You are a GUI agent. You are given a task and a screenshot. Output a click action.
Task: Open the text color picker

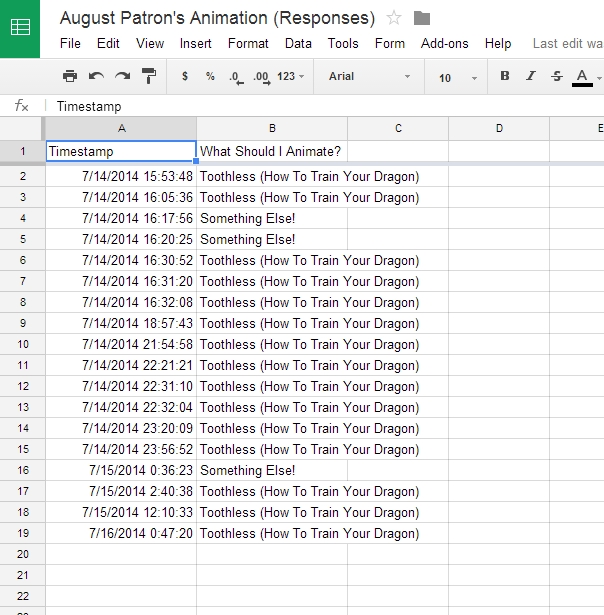(x=583, y=77)
